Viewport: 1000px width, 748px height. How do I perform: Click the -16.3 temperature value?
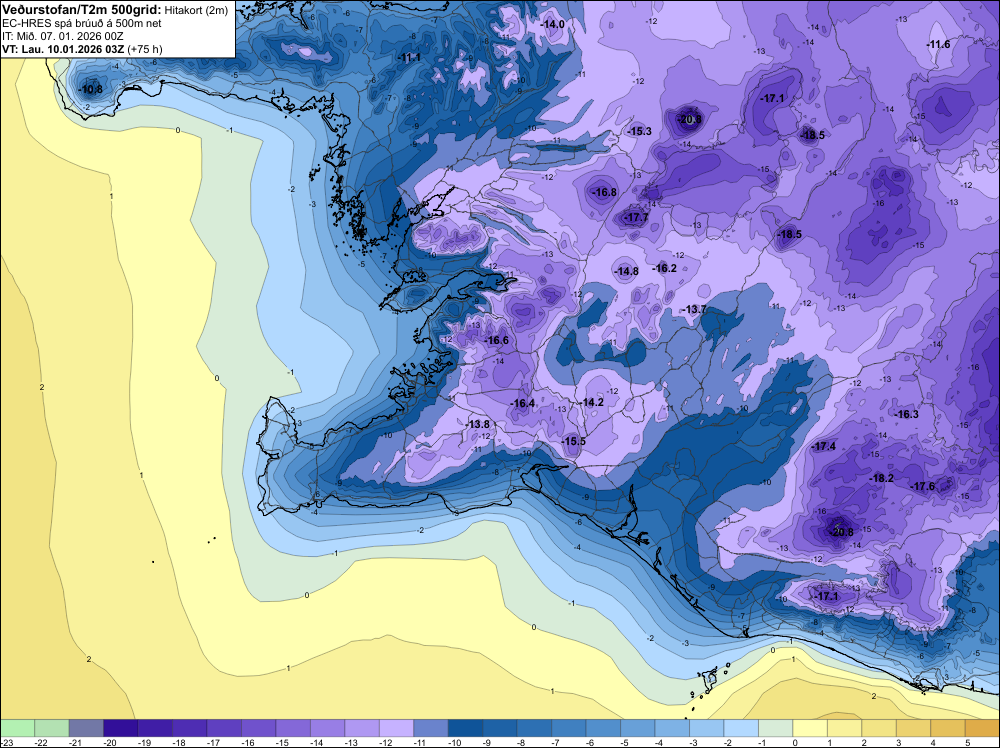click(906, 414)
